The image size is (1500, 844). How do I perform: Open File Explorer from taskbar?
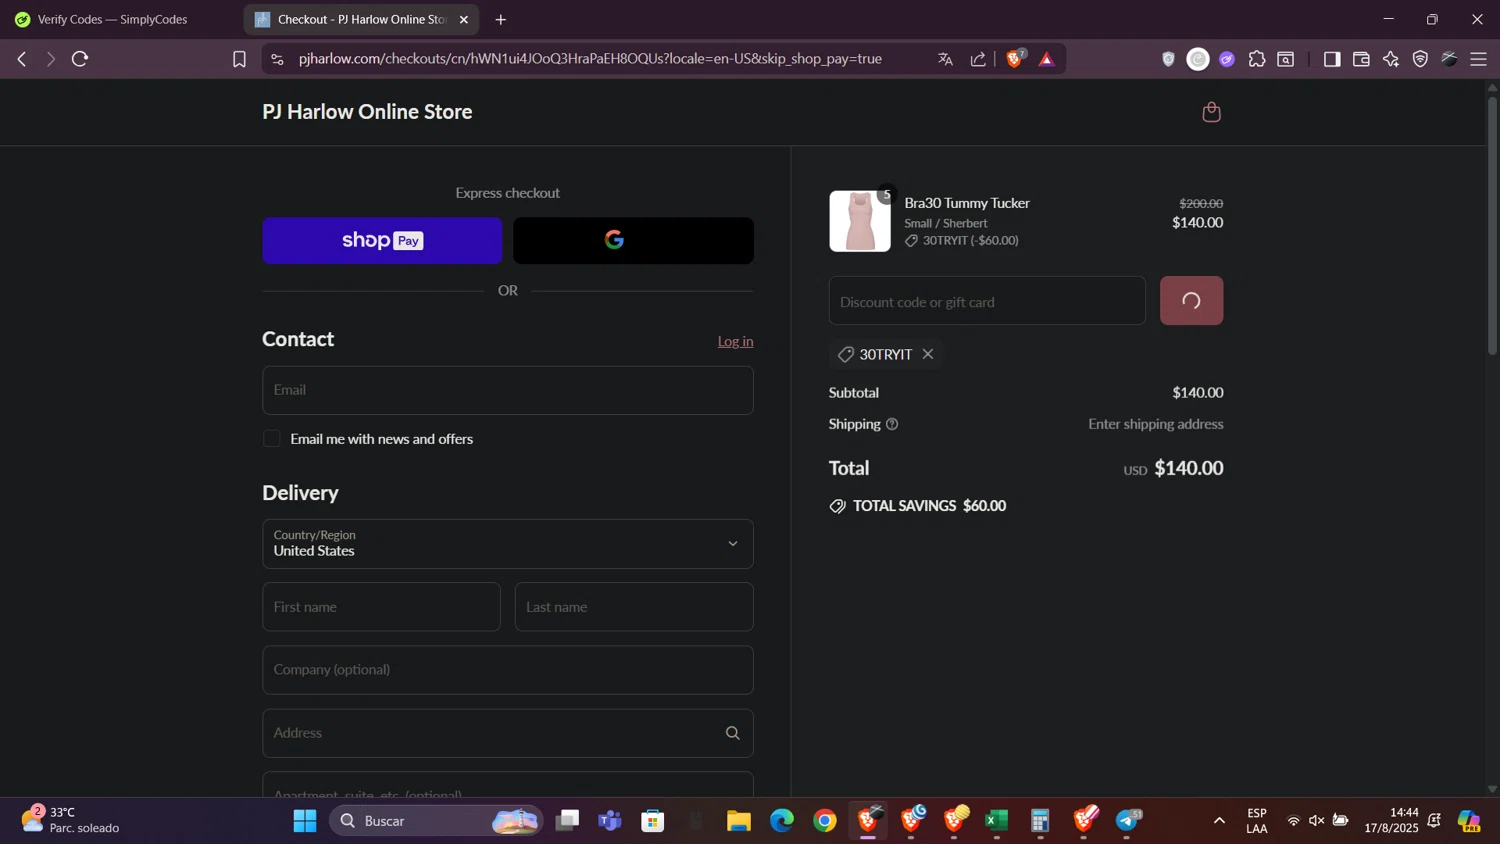point(739,821)
